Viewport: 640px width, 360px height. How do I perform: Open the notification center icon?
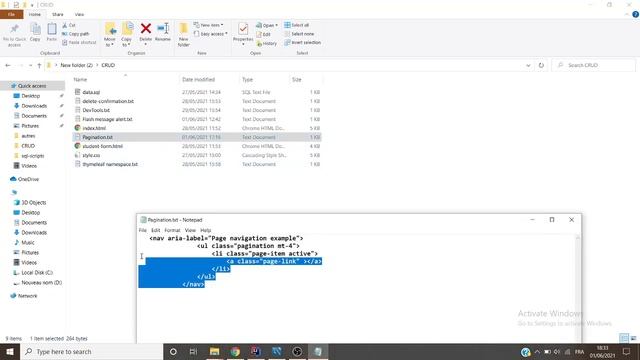[627, 351]
